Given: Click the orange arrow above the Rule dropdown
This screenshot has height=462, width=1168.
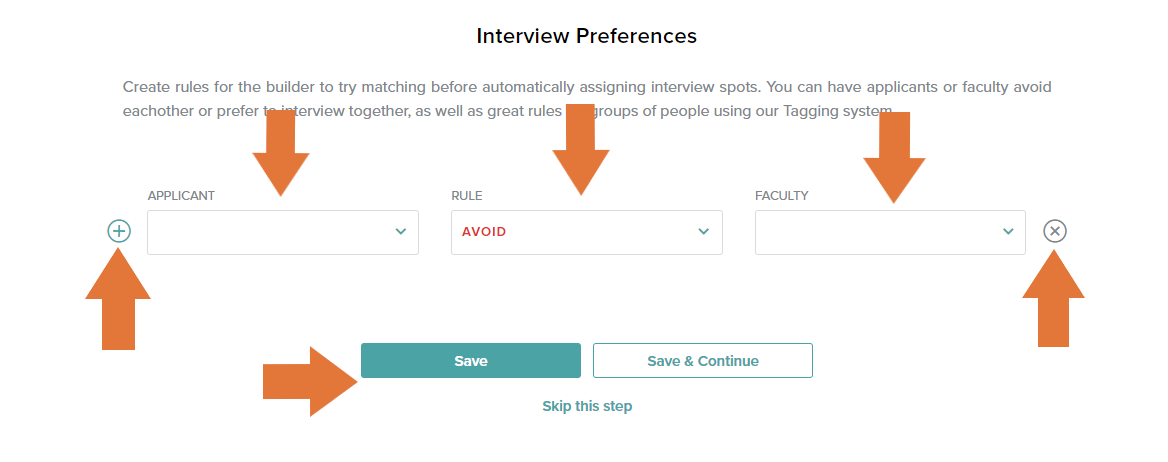Looking at the screenshot, I should (x=581, y=151).
